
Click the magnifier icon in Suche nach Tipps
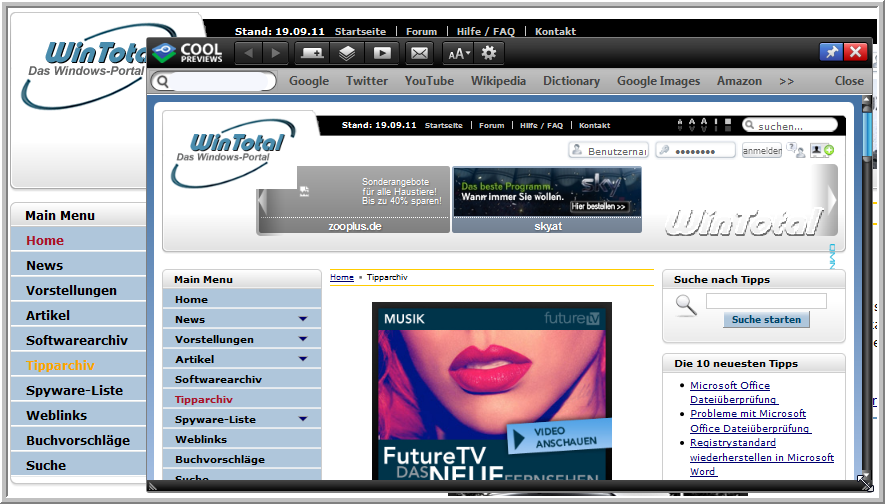pos(686,305)
